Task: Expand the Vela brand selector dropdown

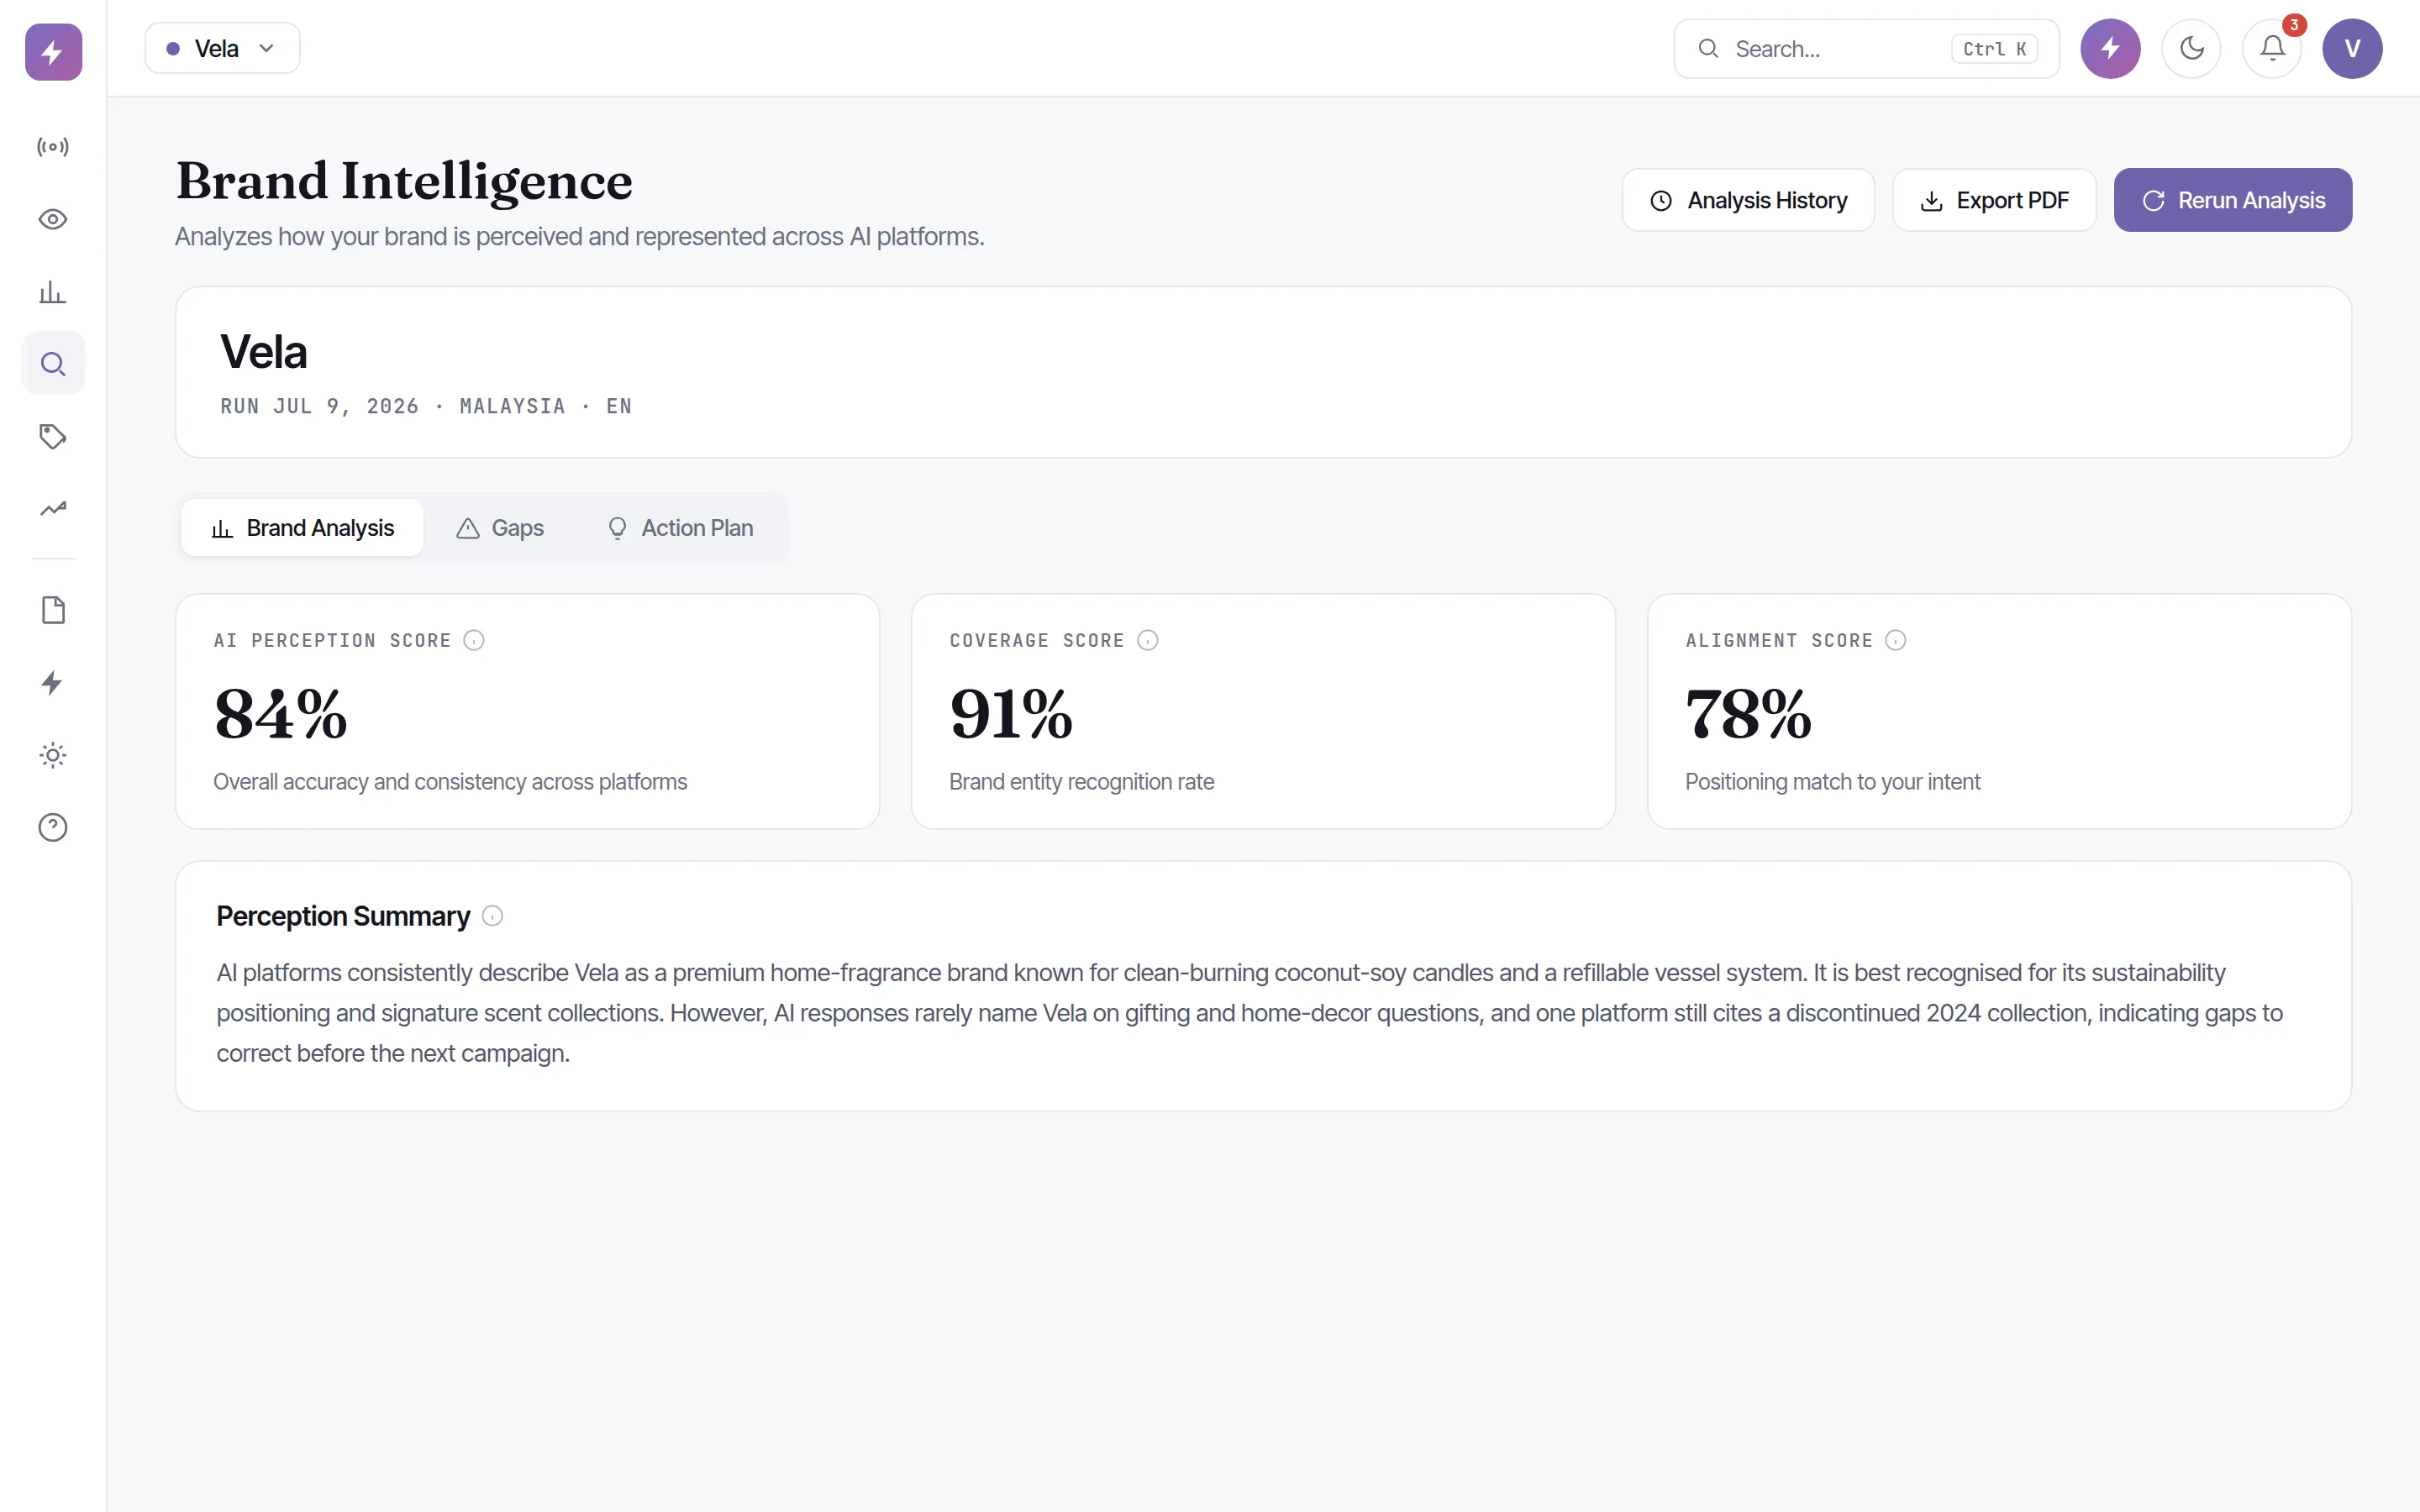Action: click(x=222, y=48)
